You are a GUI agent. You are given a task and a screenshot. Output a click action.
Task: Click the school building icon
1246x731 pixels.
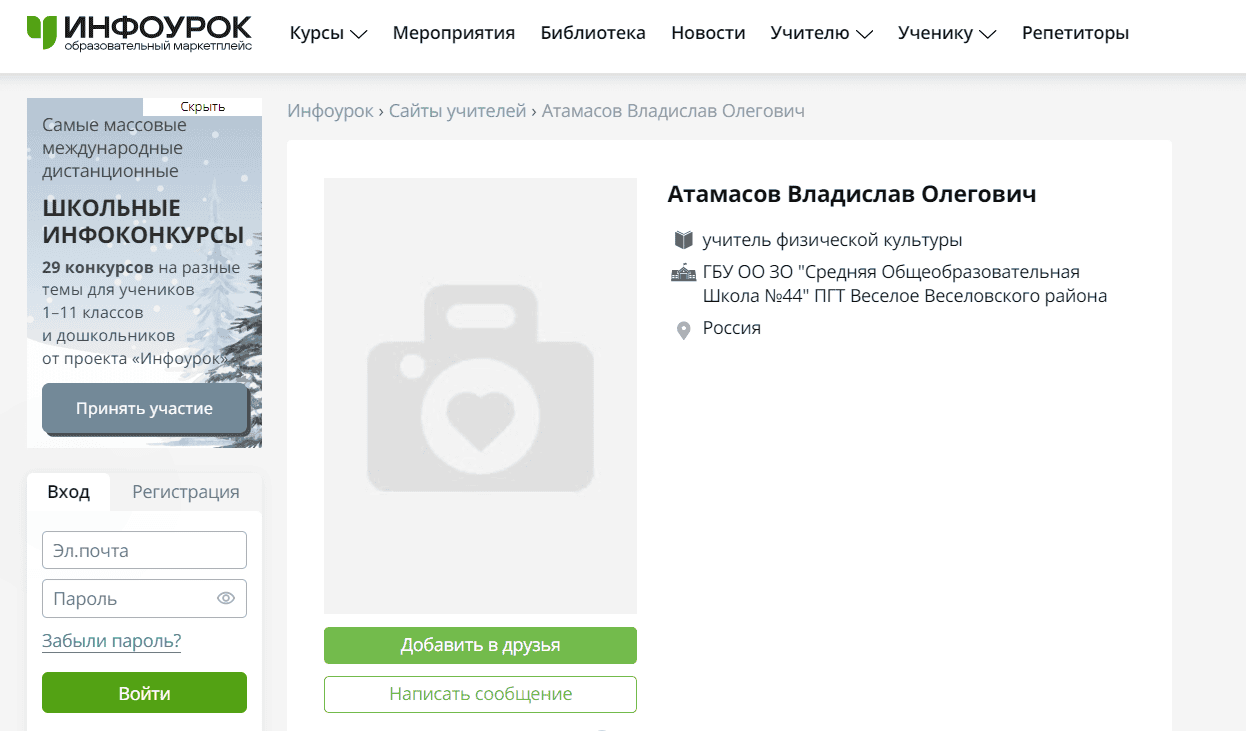click(x=682, y=273)
